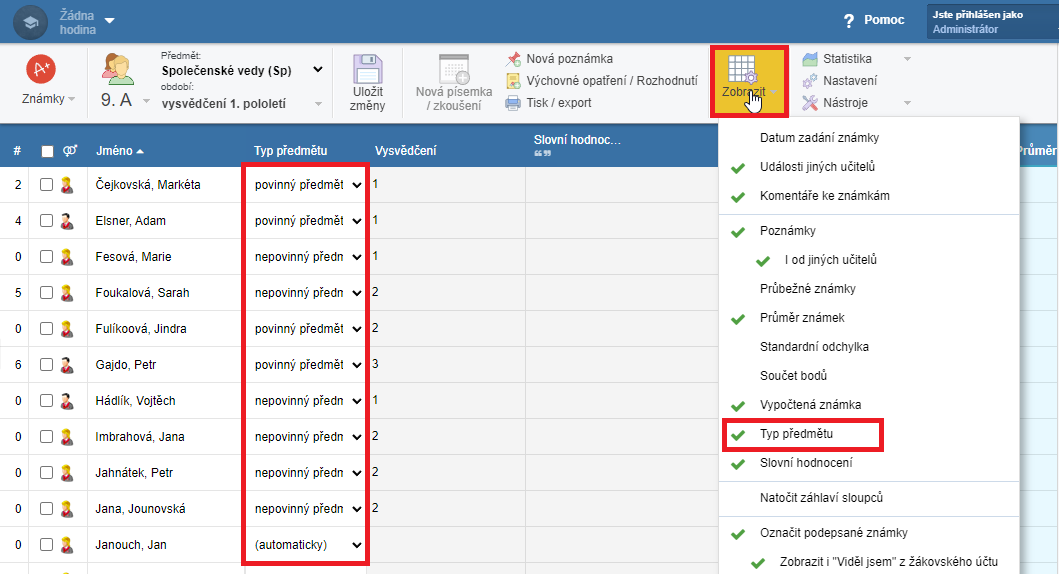Check the box for Čejkovská, Markéta

(x=46, y=184)
